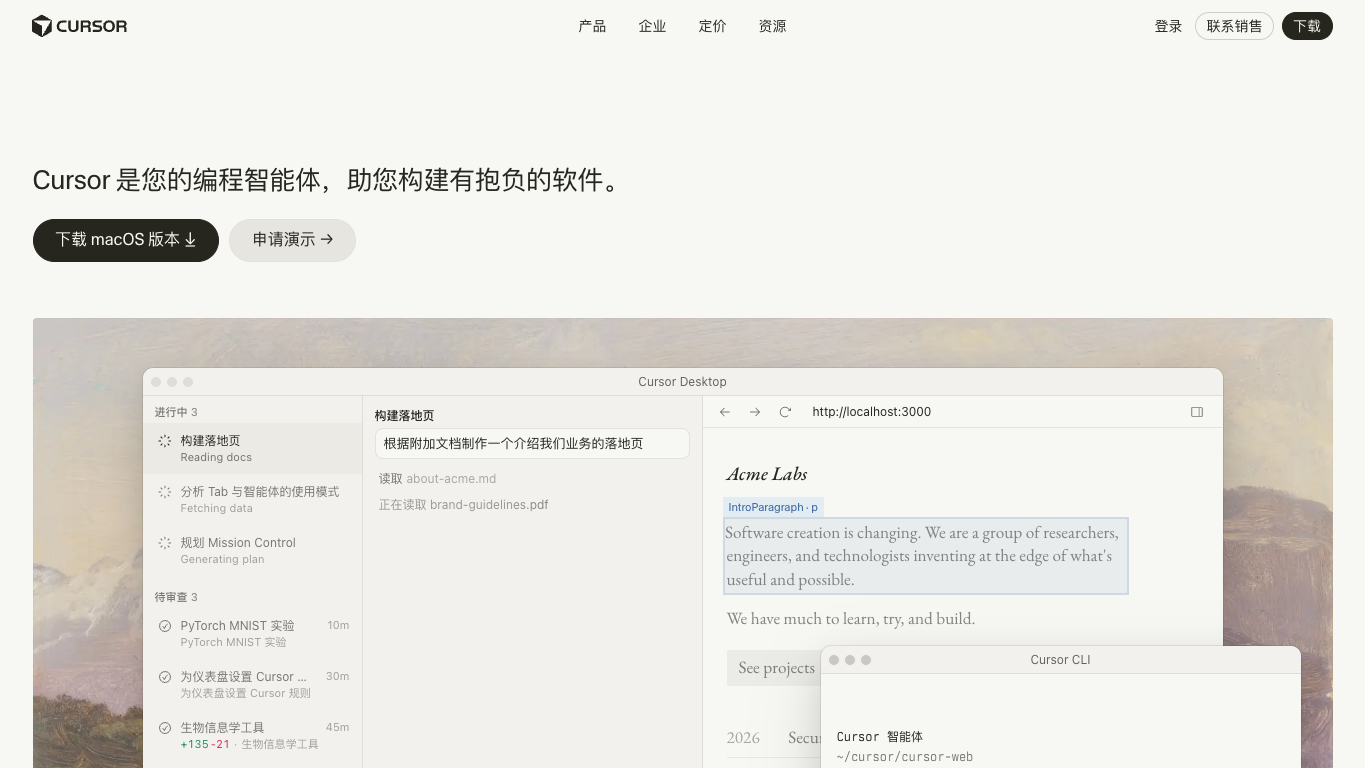Click the reload icon beside the localhost URL
The height and width of the screenshot is (768, 1365).
(785, 412)
